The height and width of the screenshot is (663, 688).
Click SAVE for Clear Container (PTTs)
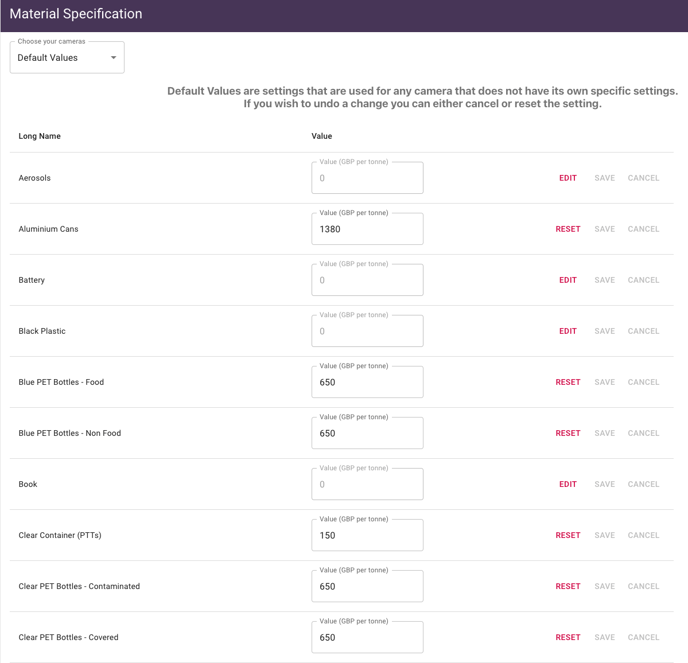604,535
